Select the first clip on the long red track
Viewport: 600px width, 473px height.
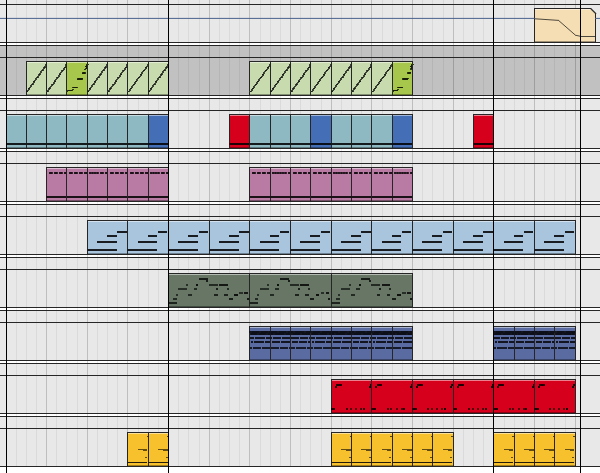click(351, 396)
